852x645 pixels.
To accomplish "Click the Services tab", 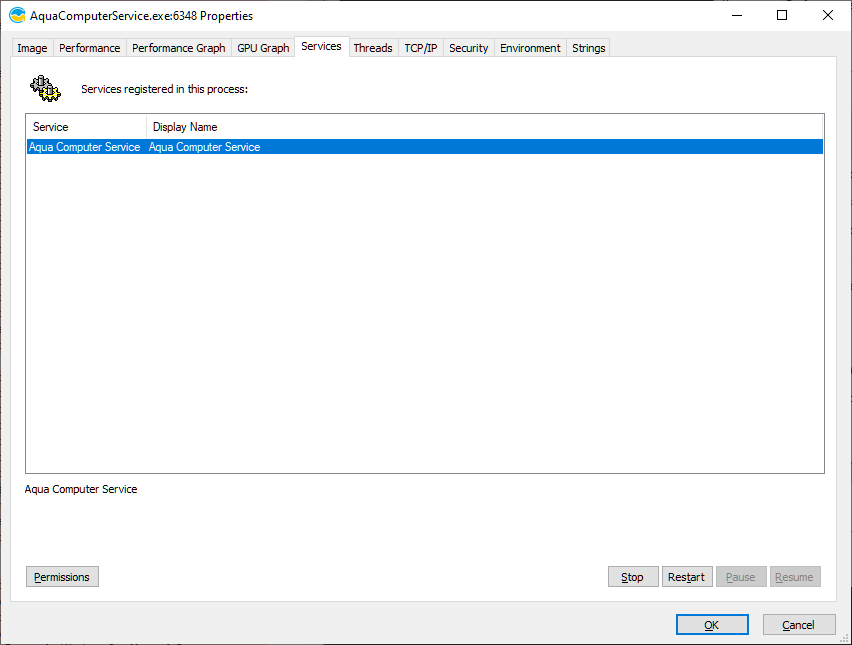I will 321,47.
